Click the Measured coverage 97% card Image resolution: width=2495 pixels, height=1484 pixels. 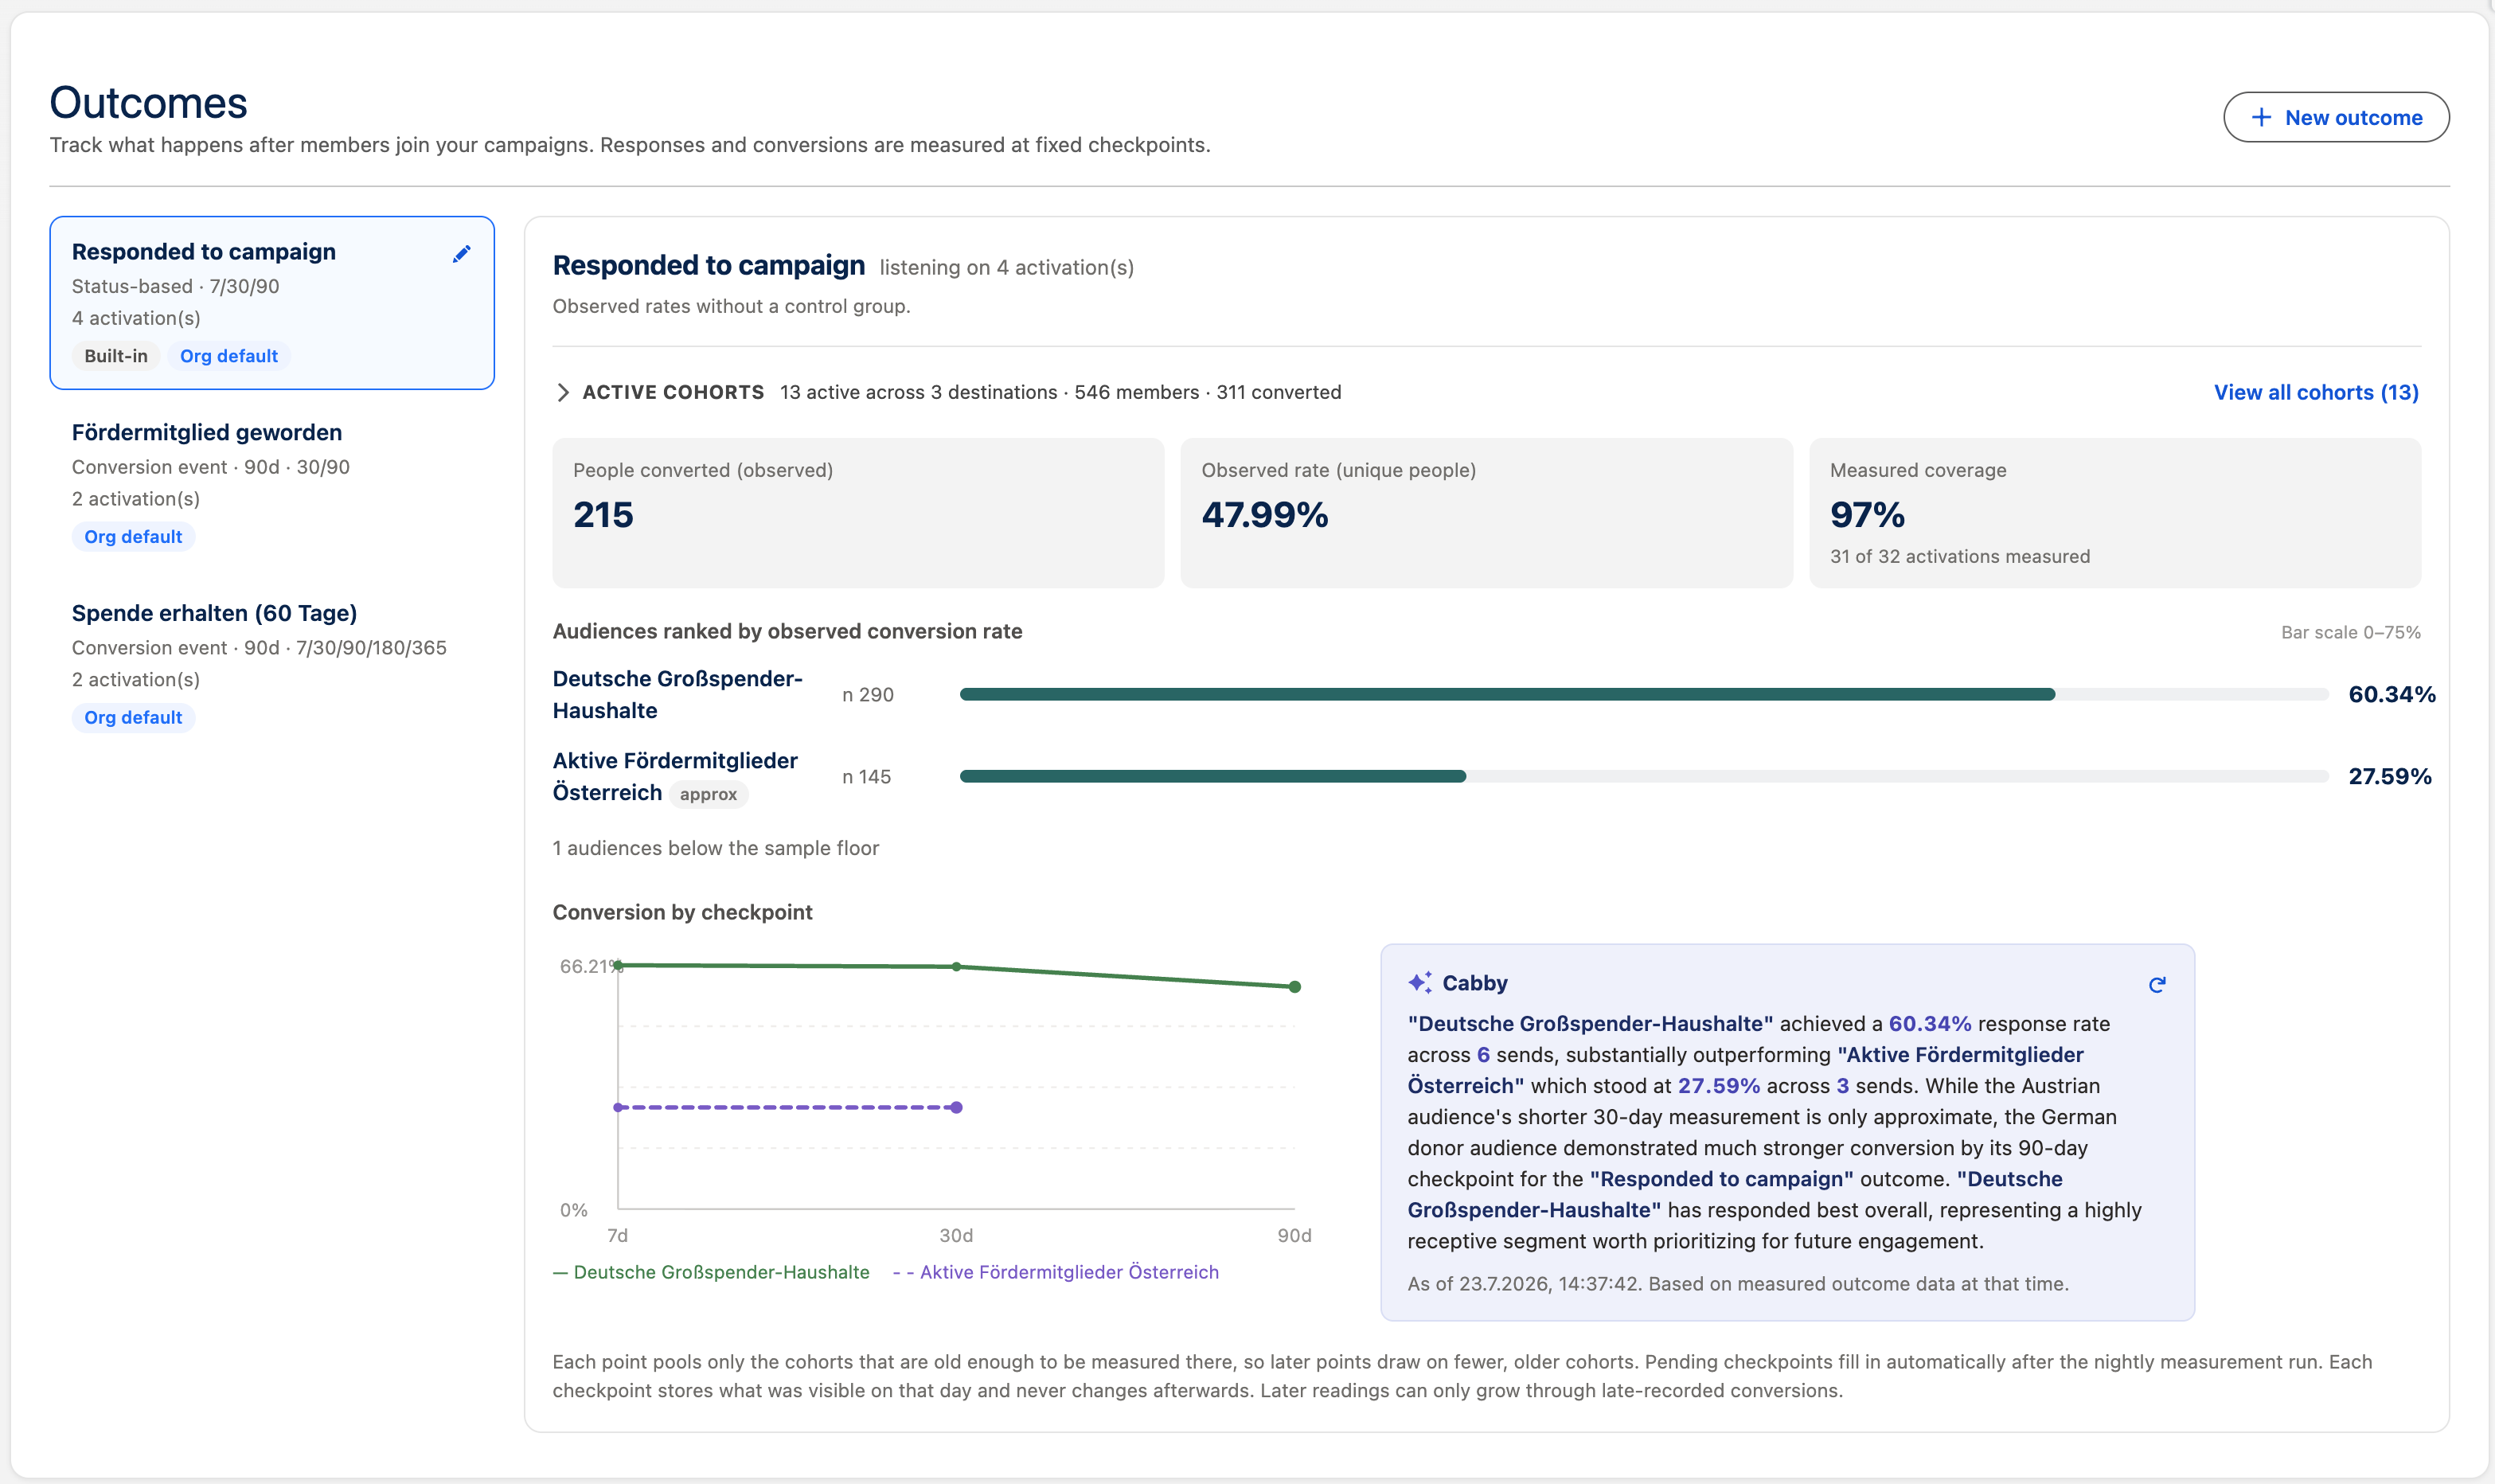point(2115,513)
